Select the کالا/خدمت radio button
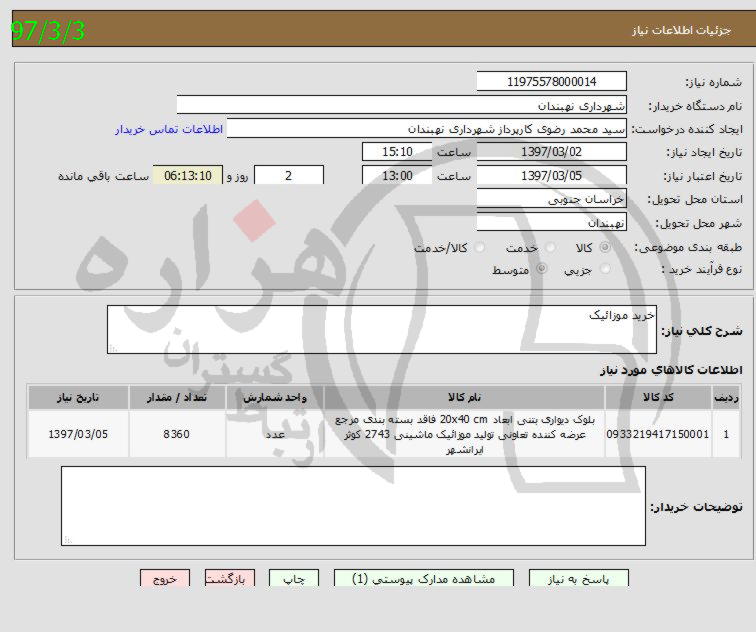 point(480,248)
